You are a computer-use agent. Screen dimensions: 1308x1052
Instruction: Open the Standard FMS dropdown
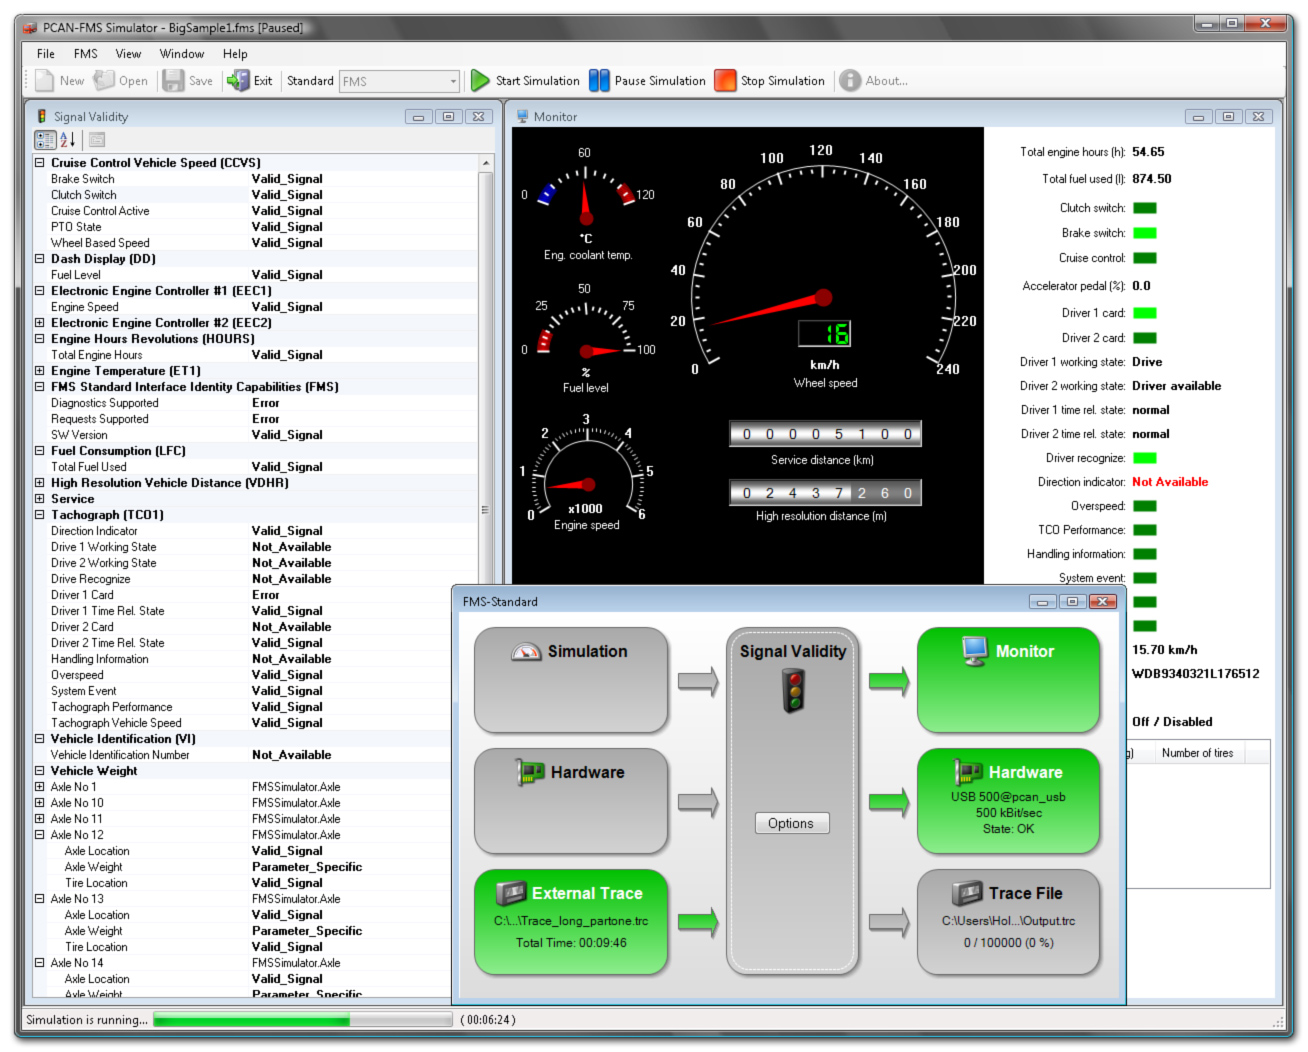click(x=452, y=82)
